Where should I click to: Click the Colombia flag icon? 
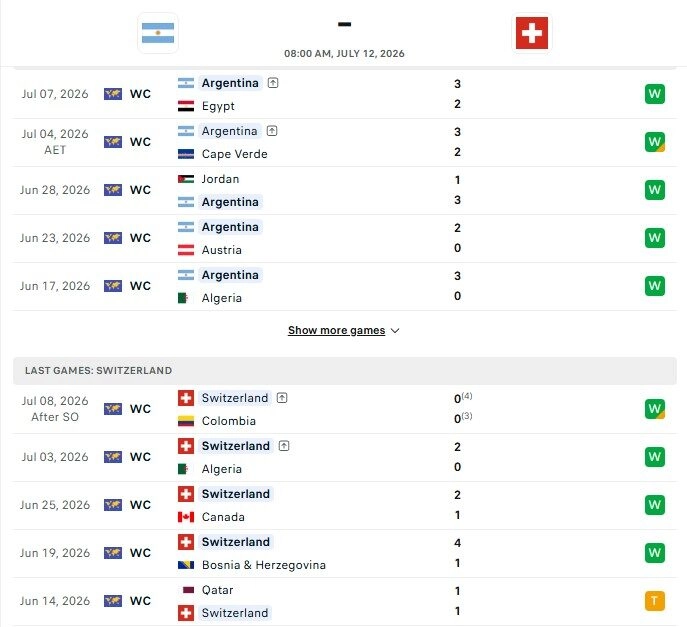pyautogui.click(x=186, y=421)
